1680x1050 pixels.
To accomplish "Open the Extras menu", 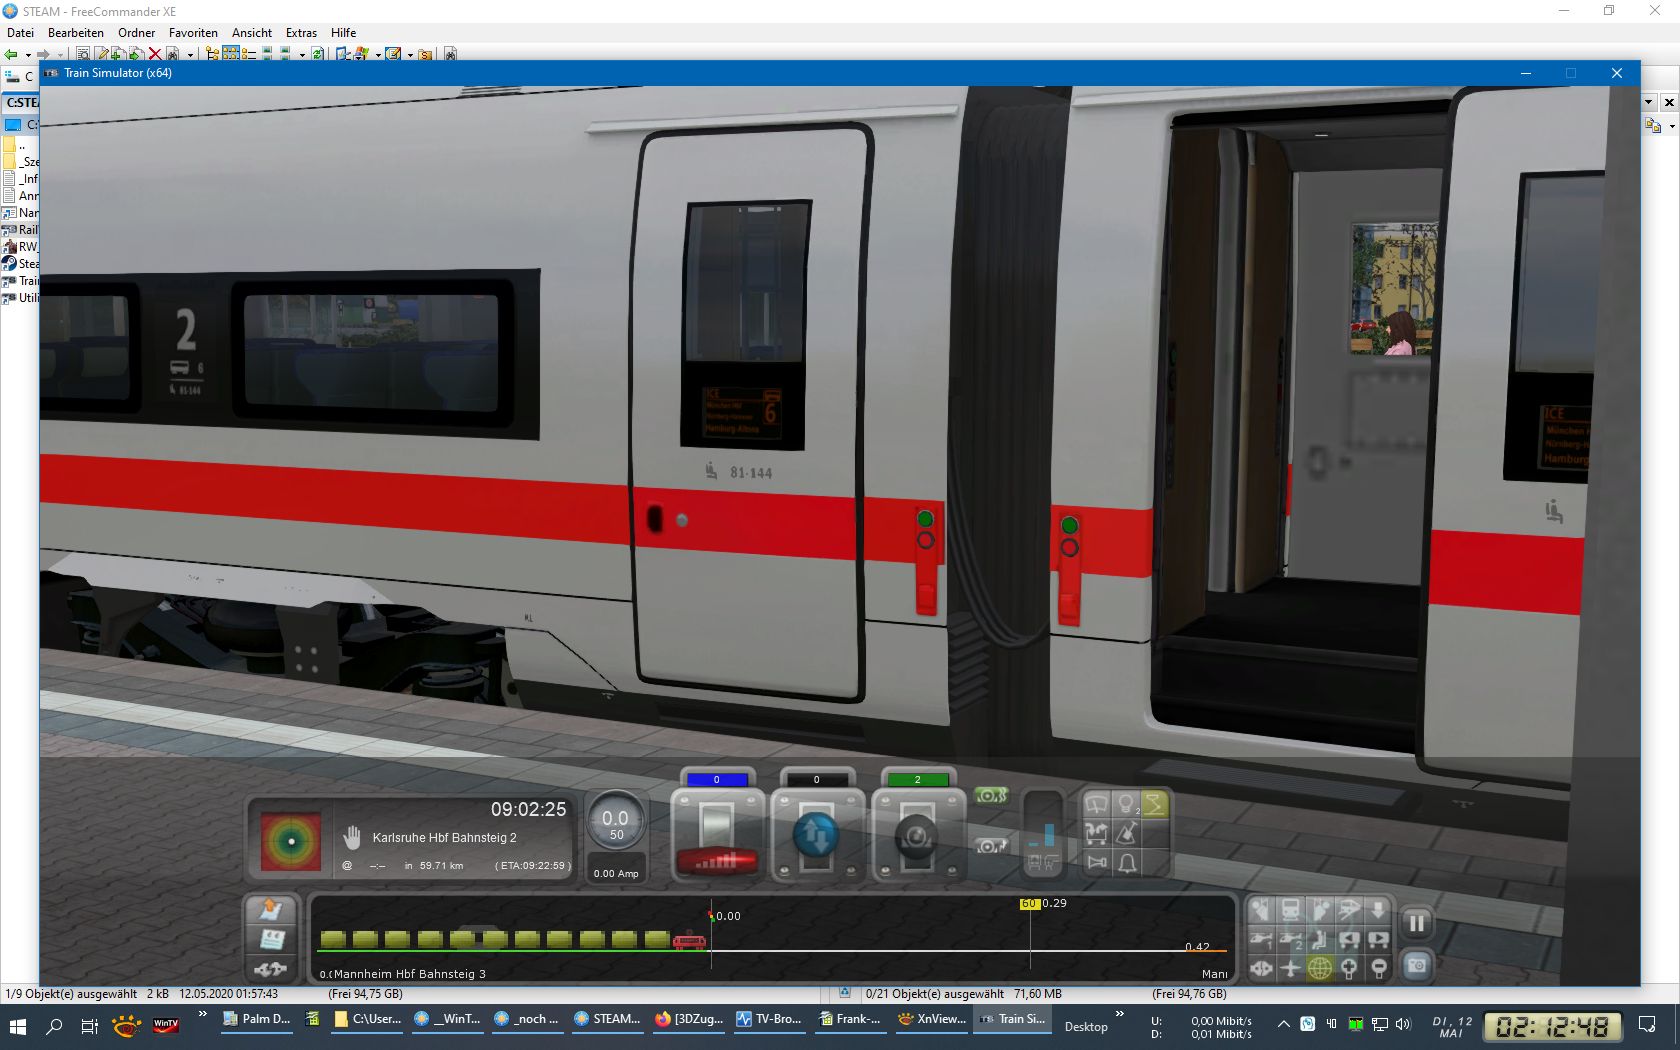I will (301, 33).
